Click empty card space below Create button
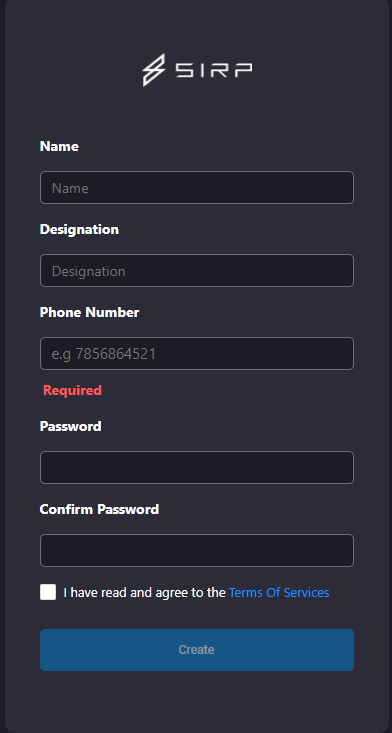392x733 pixels. coord(197,701)
